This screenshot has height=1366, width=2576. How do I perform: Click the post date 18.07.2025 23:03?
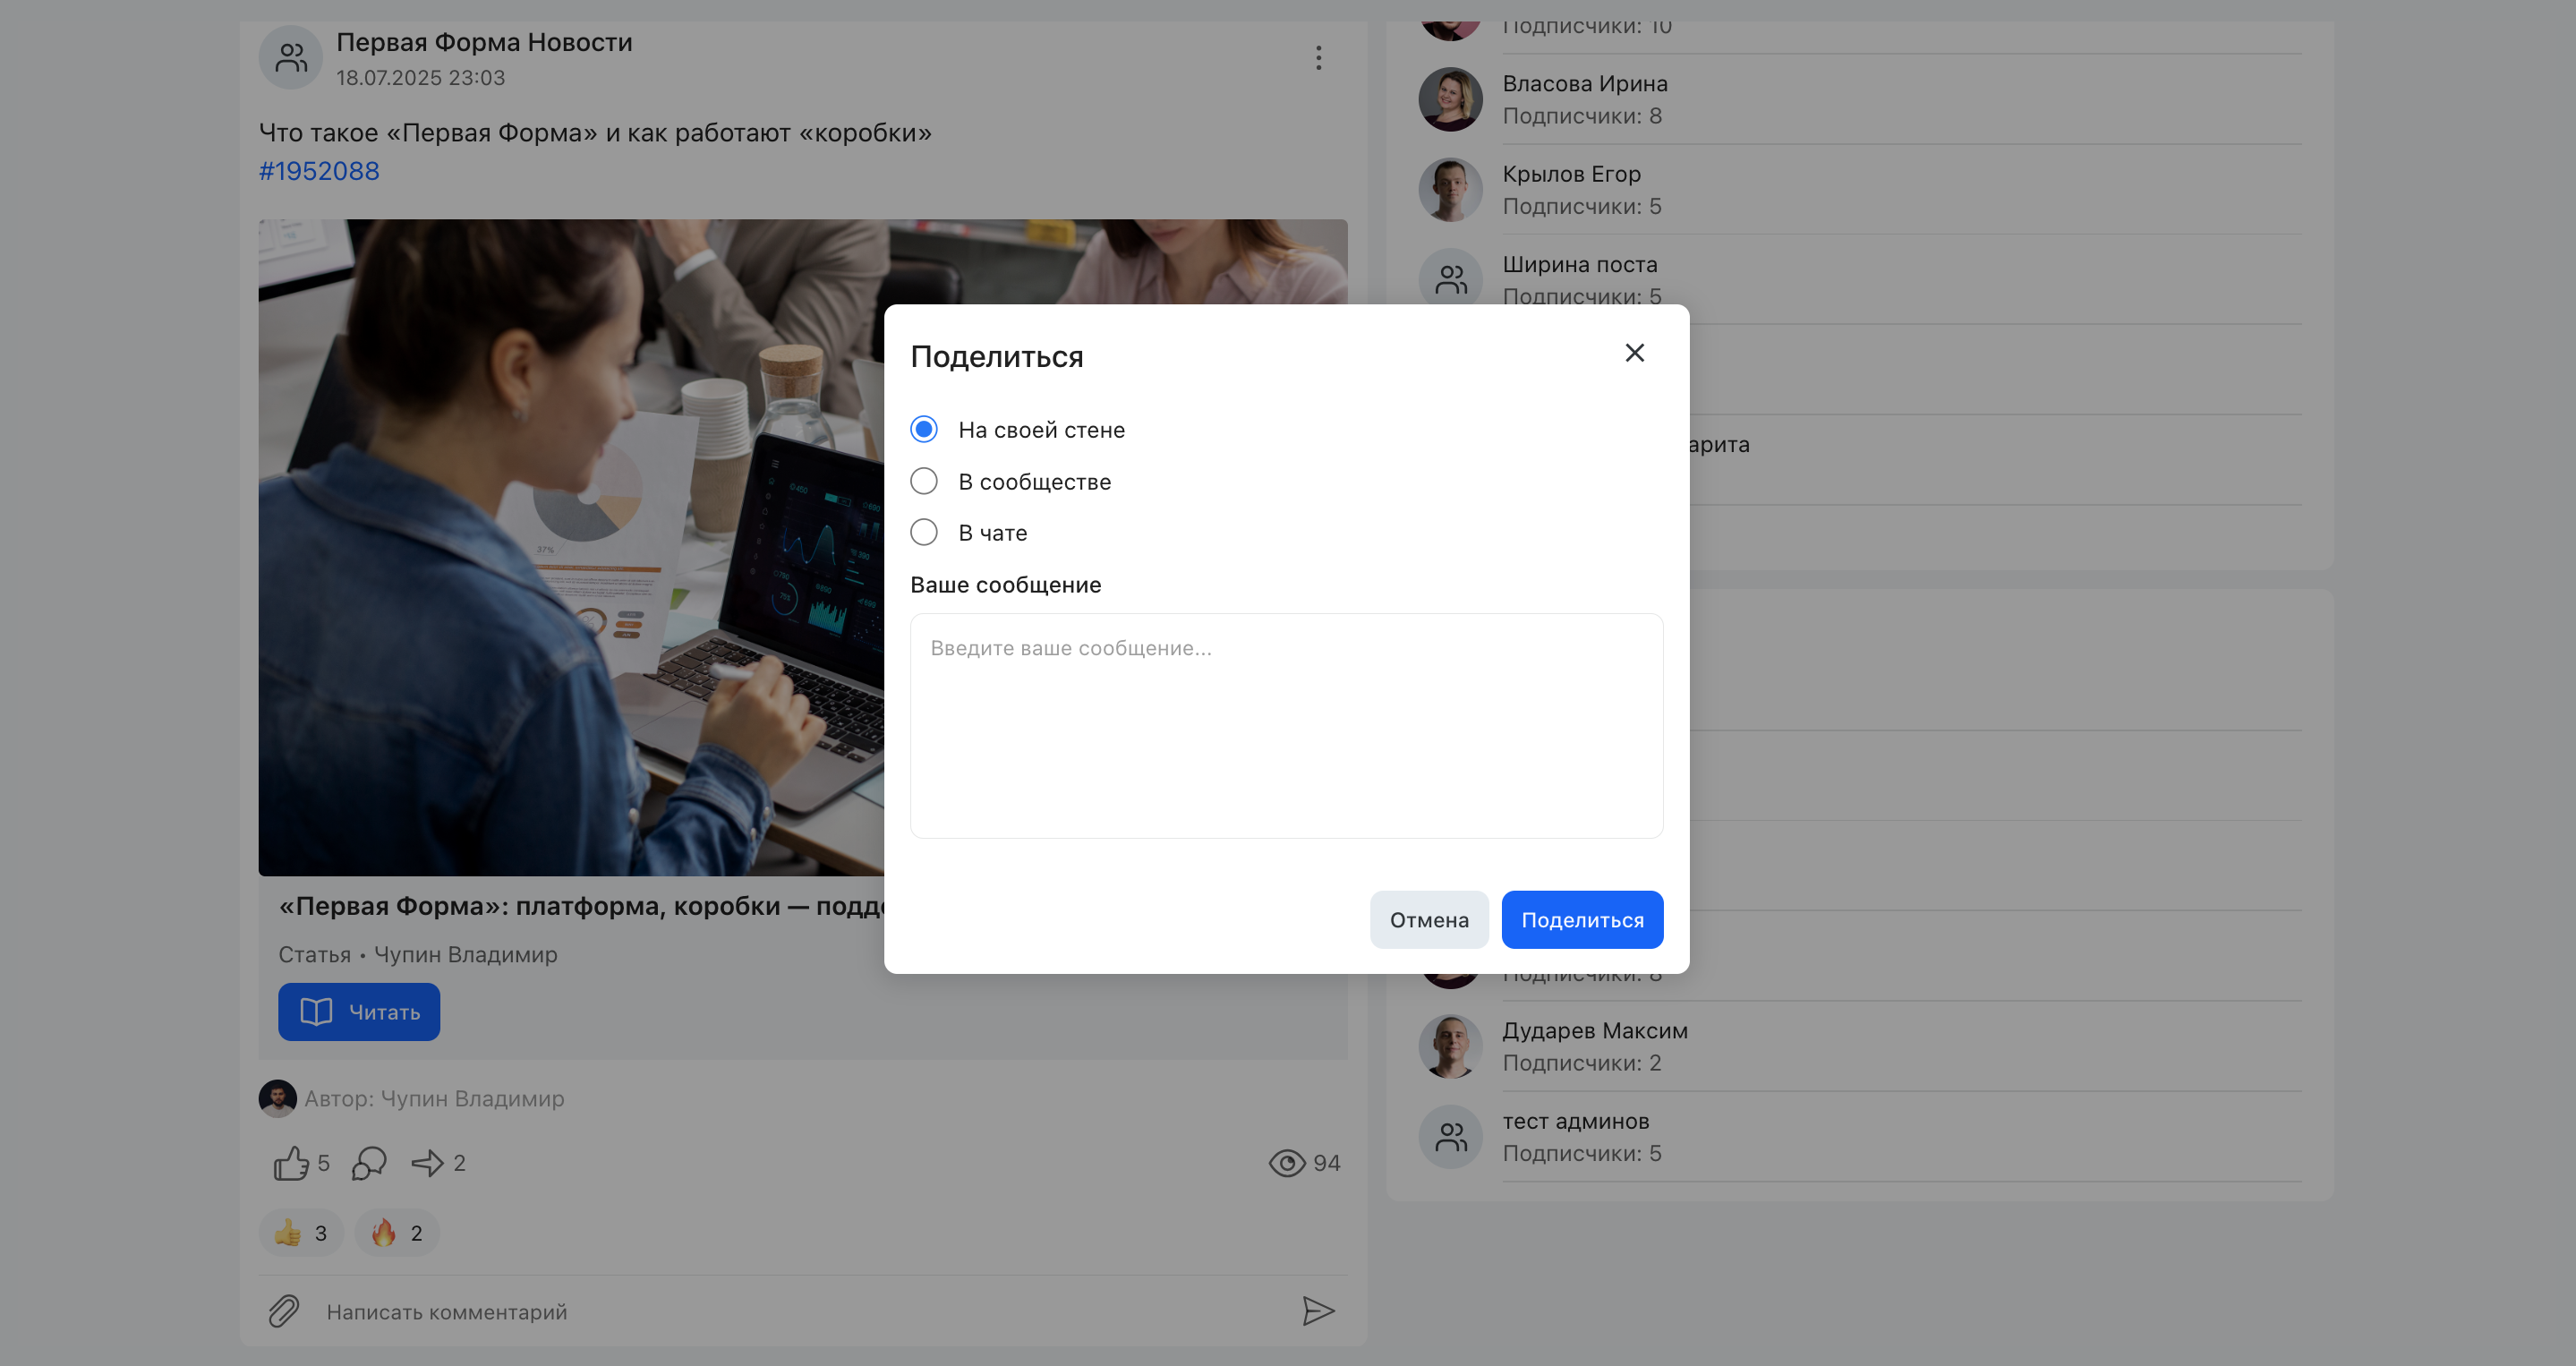tap(420, 77)
